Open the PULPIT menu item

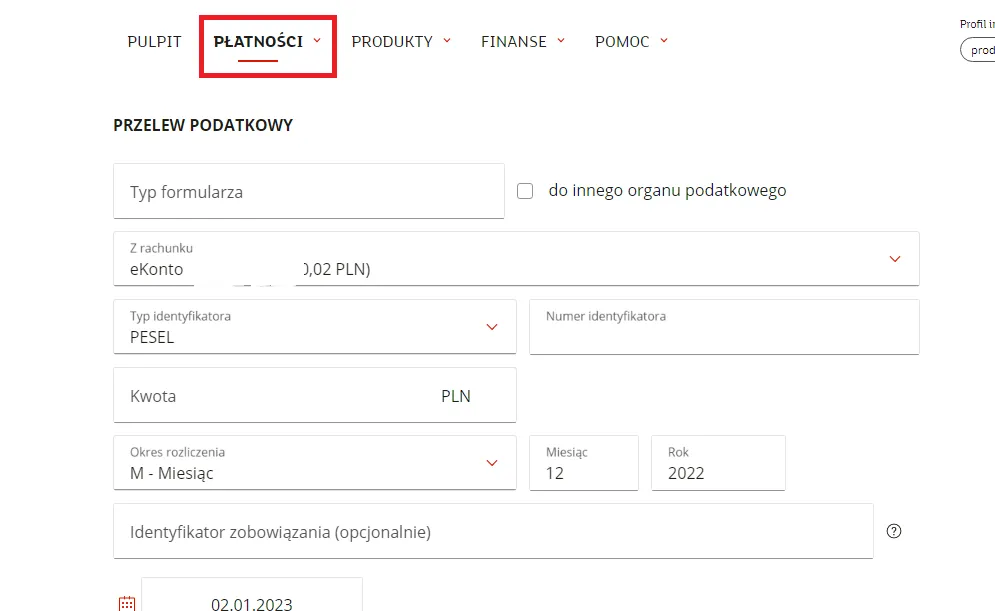pyautogui.click(x=154, y=41)
